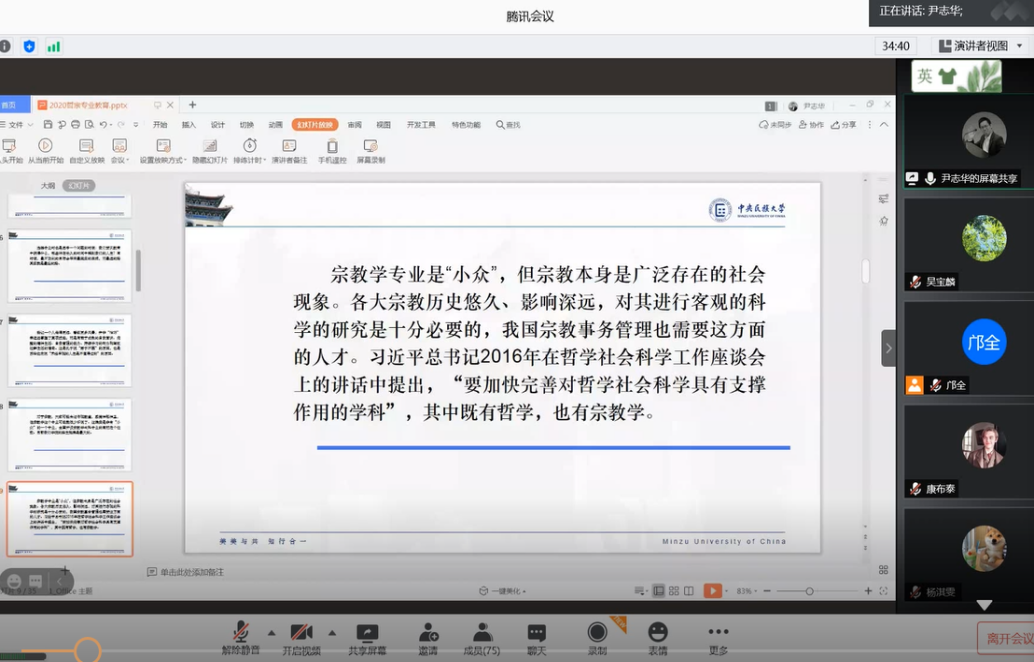The width and height of the screenshot is (1034, 662).
Task: Click the 离开会议 leave meeting button
Action: click(1006, 639)
